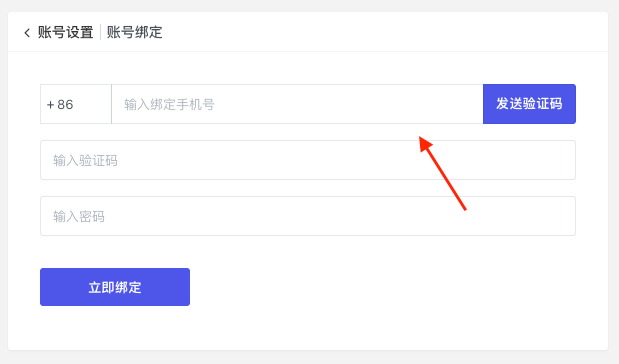Click the red arrow annotation
Screen dimensions: 619x364
443,173
